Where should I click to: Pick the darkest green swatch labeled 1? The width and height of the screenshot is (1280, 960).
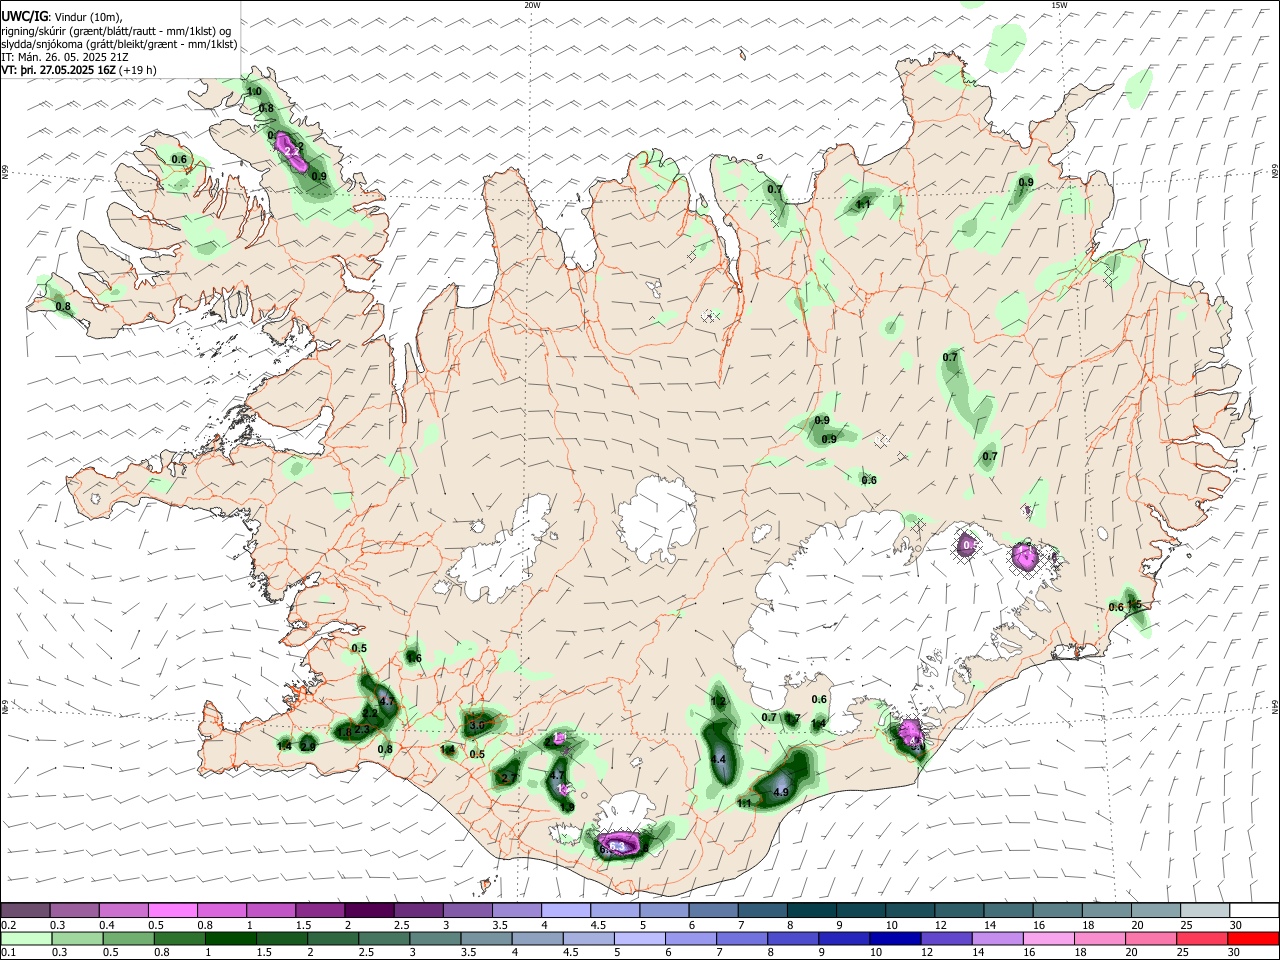[x=231, y=938]
